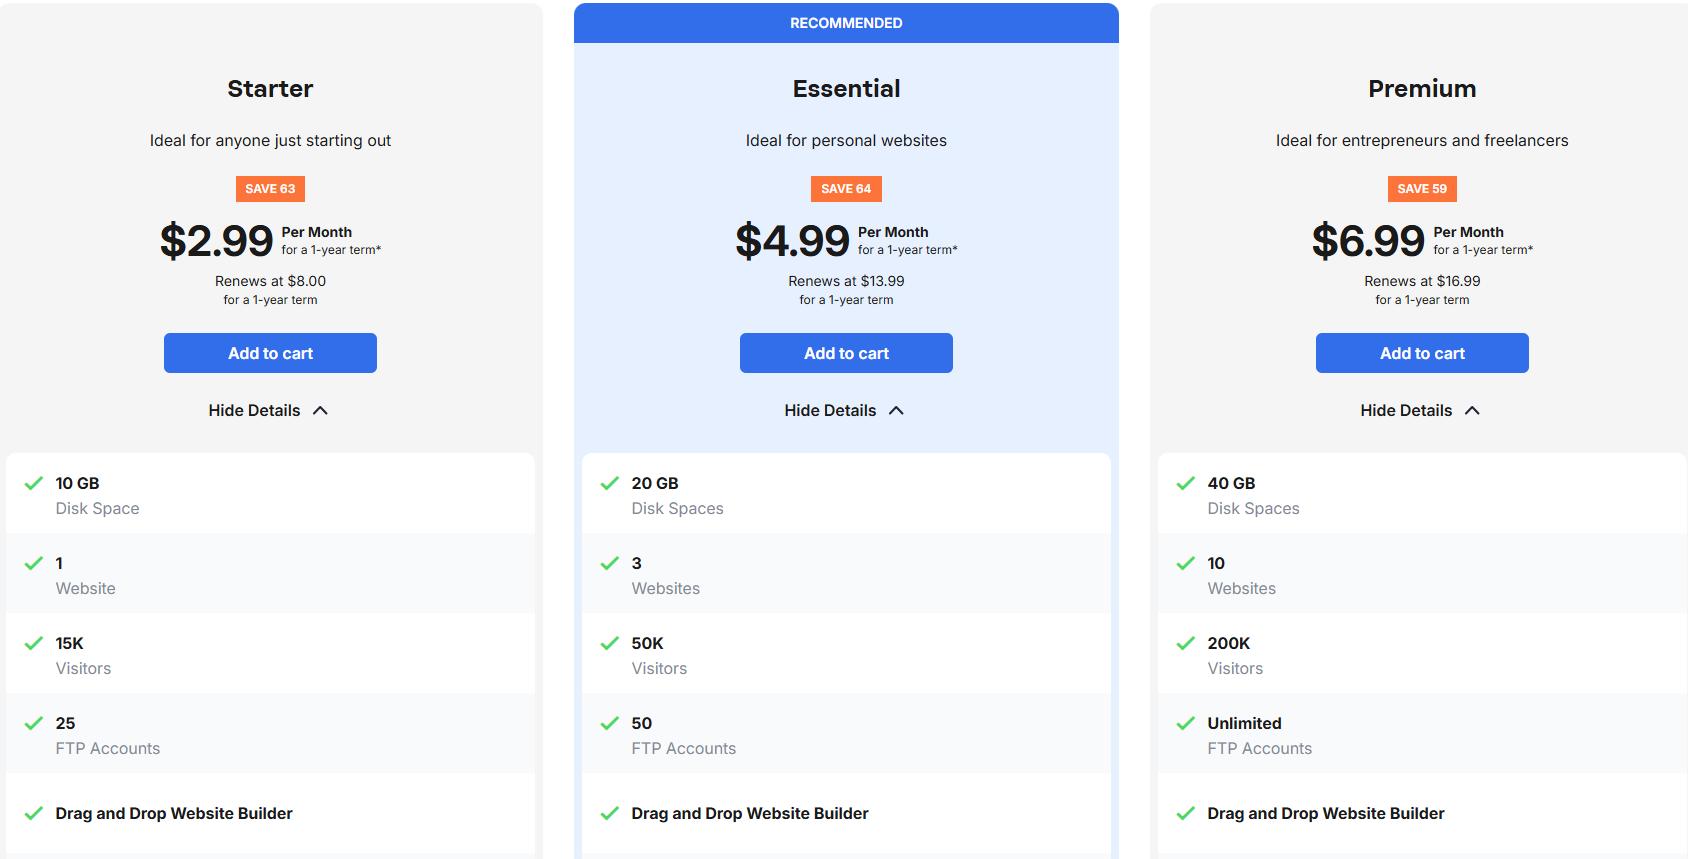Click the checkmark beside 50 FTP Accounts
The height and width of the screenshot is (859, 1688).
(x=610, y=723)
